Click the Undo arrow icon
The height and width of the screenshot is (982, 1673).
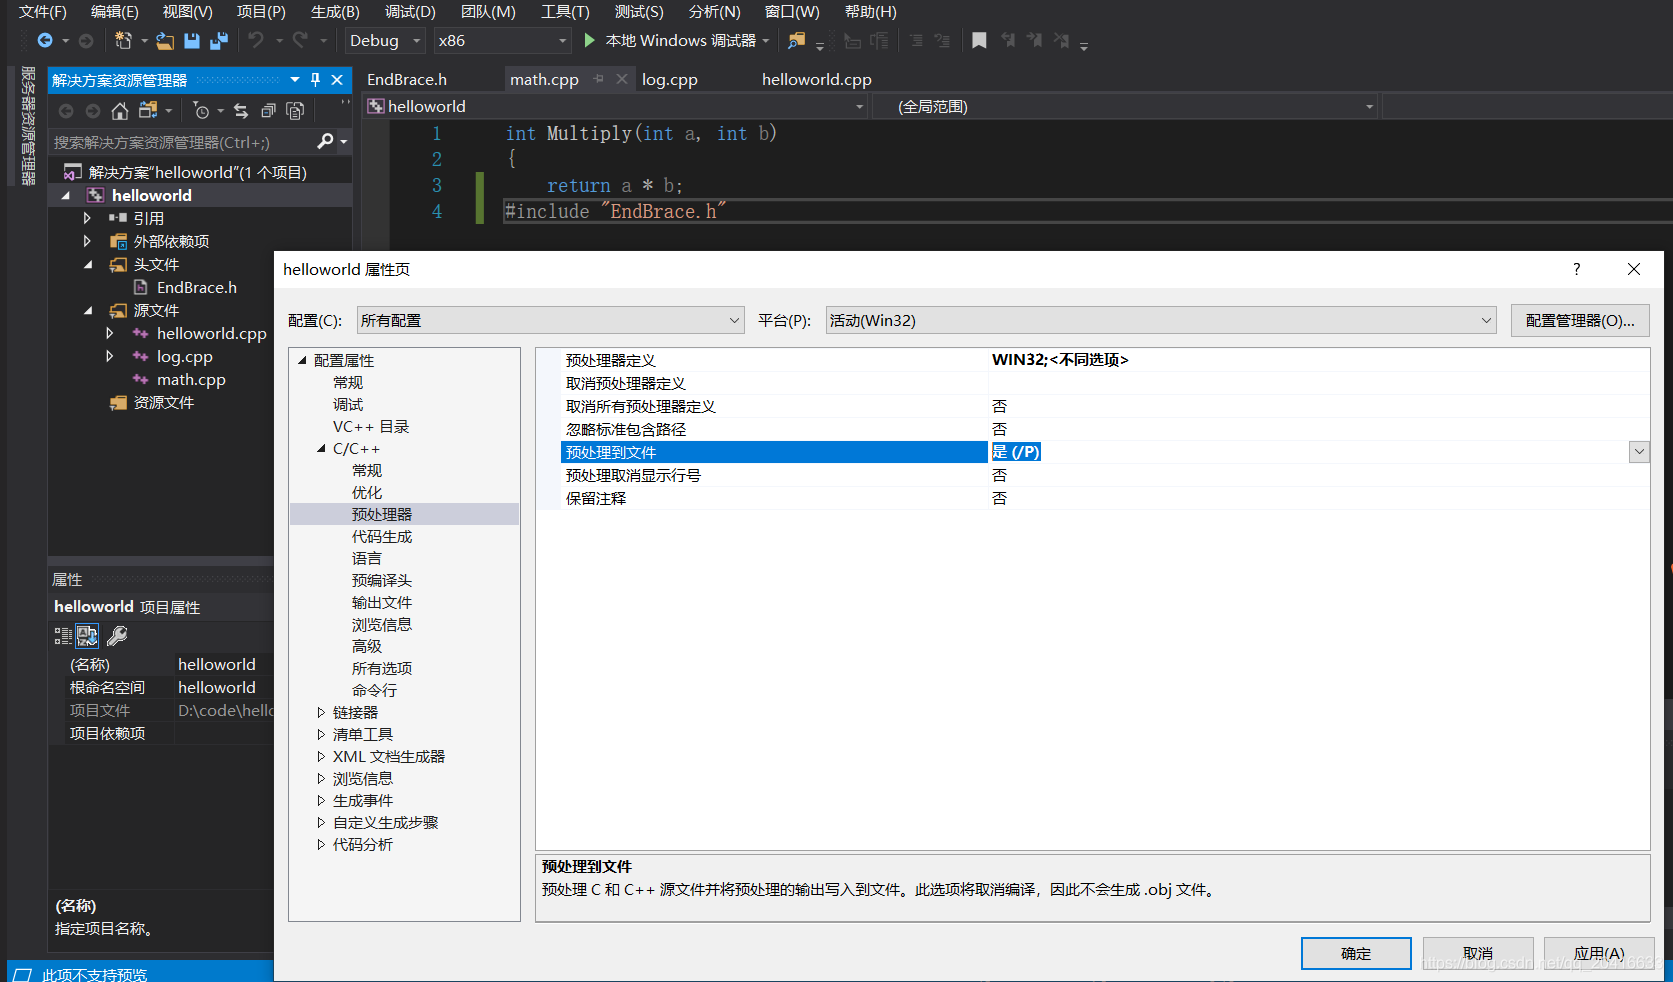[256, 41]
